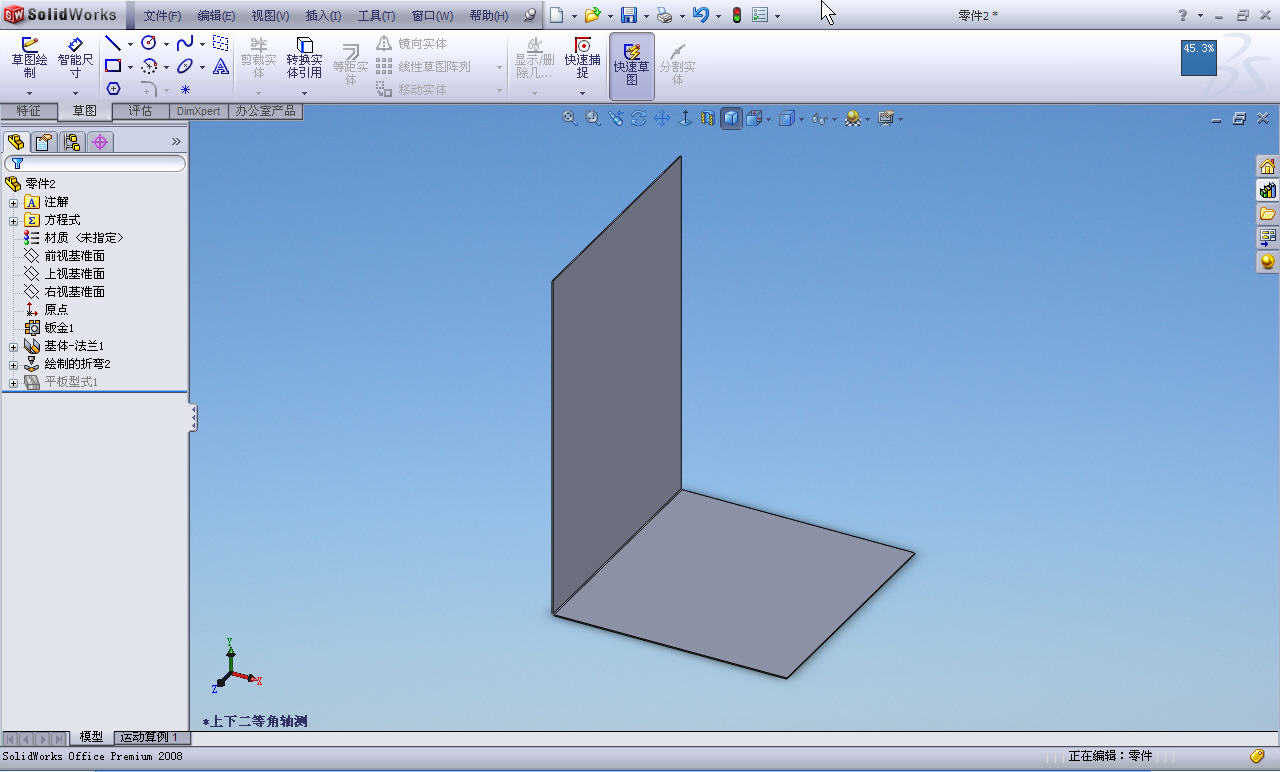Open the 帮助(H) Help menu

489,16
